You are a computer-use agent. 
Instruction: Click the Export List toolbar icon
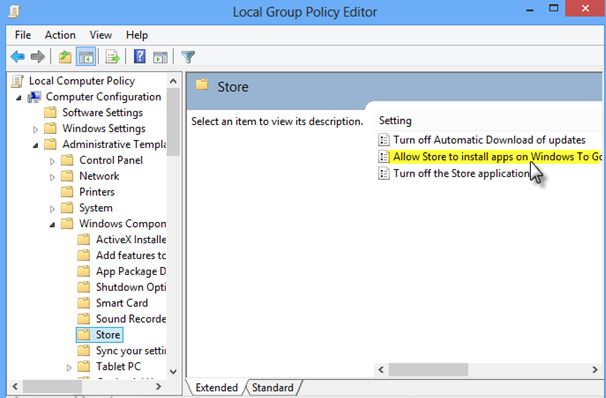click(113, 57)
